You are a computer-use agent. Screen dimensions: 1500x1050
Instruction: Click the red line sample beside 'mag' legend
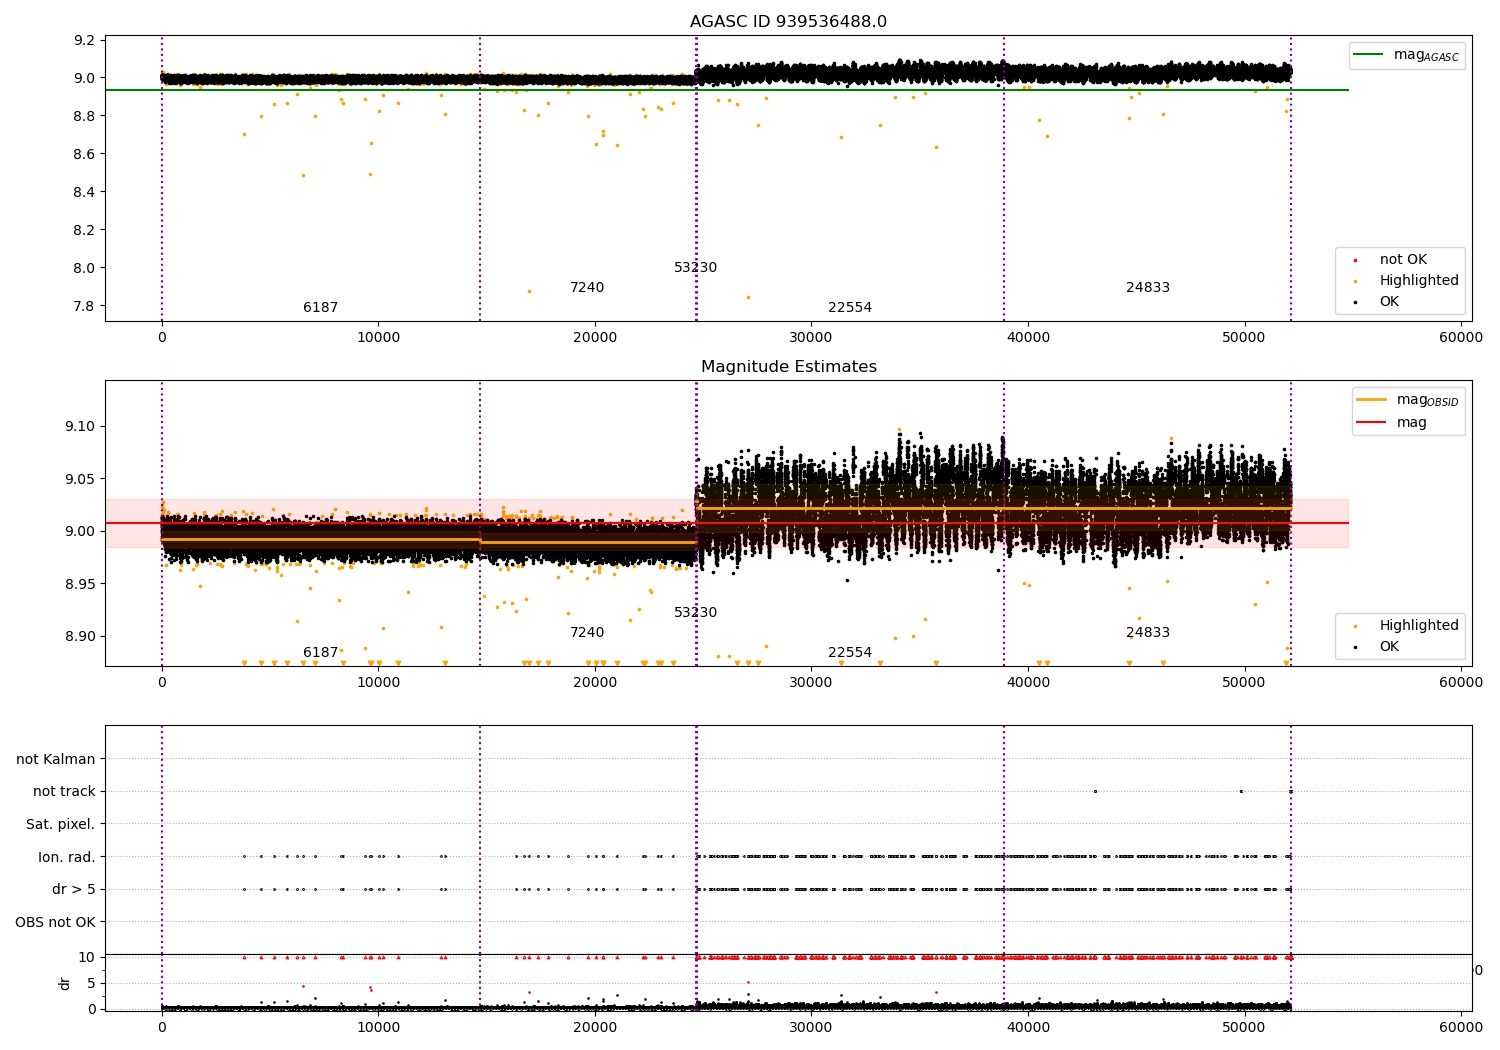click(1372, 423)
